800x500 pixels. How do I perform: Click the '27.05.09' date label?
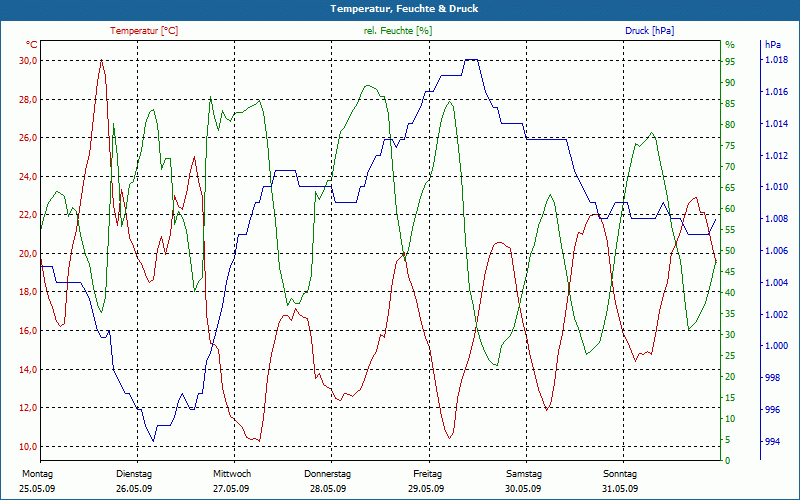[x=231, y=489]
